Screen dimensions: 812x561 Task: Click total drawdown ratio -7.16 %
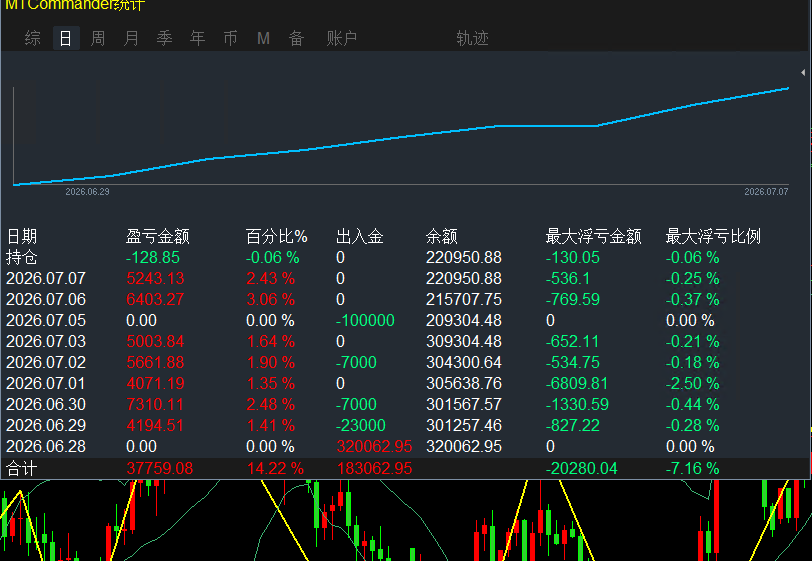point(693,469)
